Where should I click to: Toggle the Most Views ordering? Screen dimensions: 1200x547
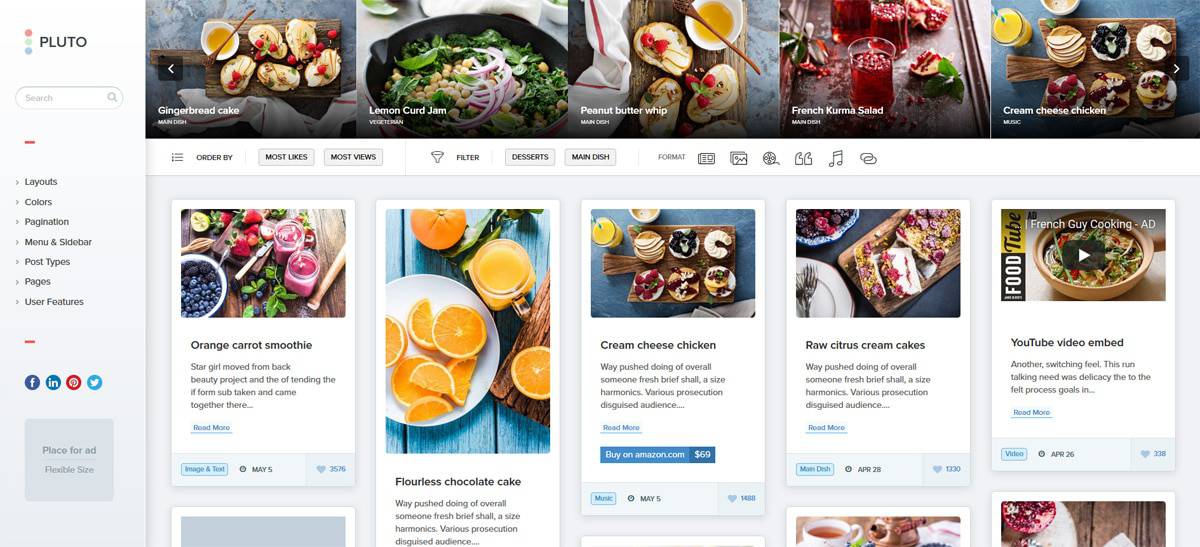pos(353,157)
